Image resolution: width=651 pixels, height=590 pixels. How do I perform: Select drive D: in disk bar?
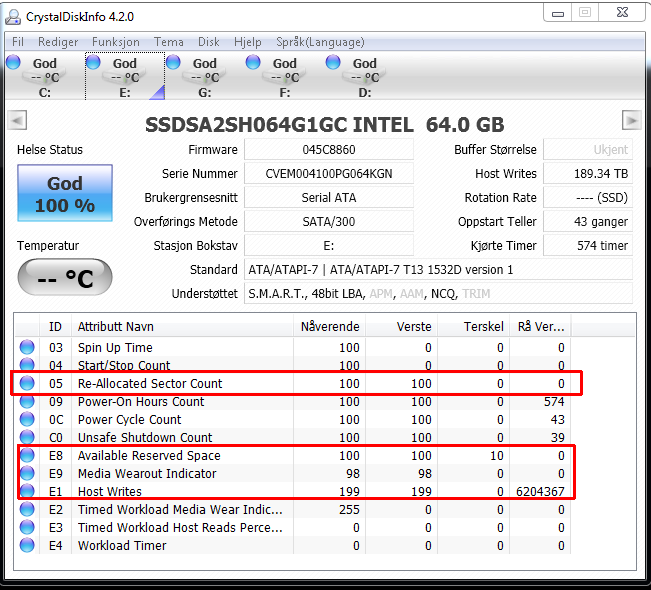tap(365, 76)
